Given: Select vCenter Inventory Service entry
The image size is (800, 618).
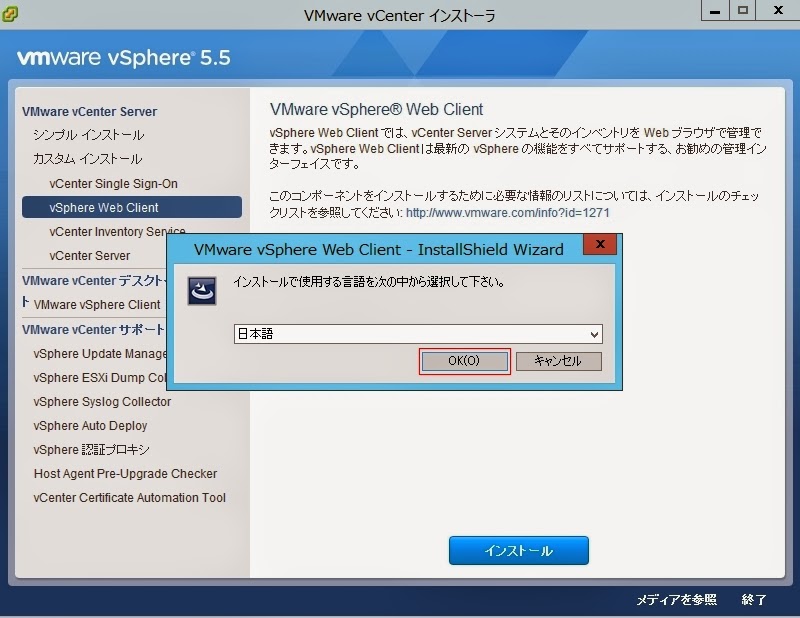Looking at the screenshot, I should (x=117, y=232).
